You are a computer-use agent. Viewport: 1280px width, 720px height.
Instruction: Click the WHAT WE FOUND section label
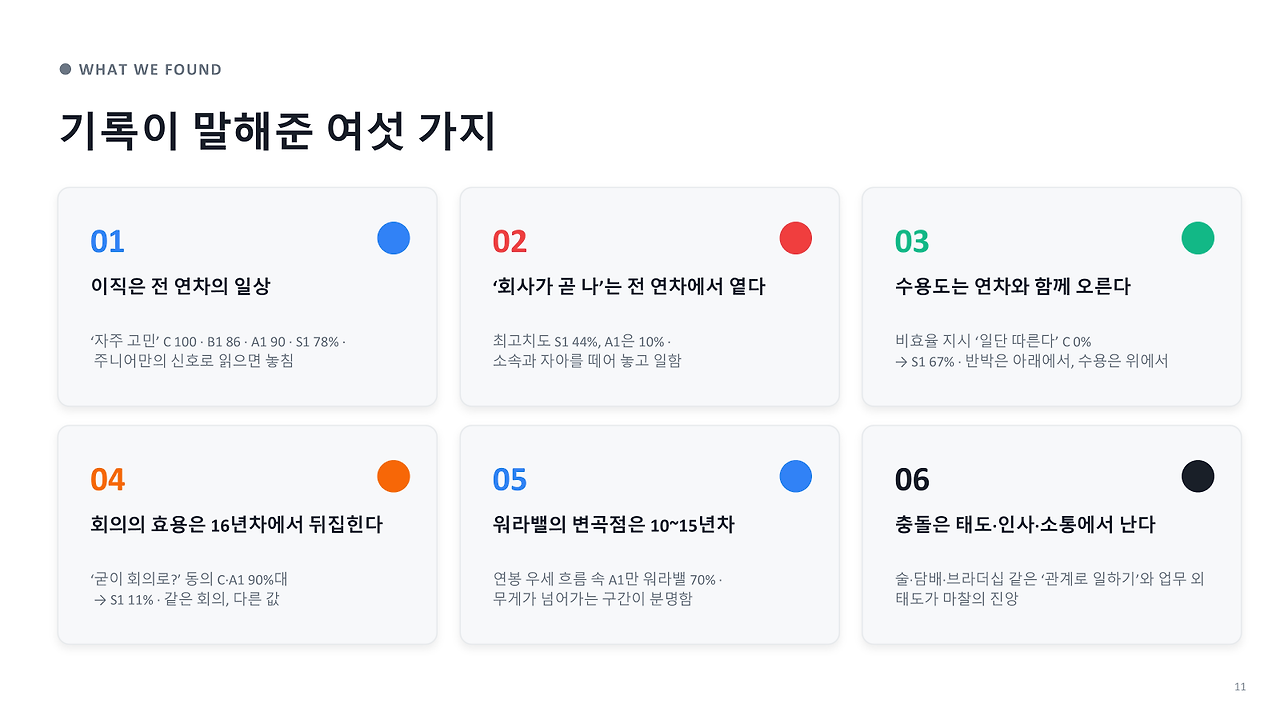[150, 69]
